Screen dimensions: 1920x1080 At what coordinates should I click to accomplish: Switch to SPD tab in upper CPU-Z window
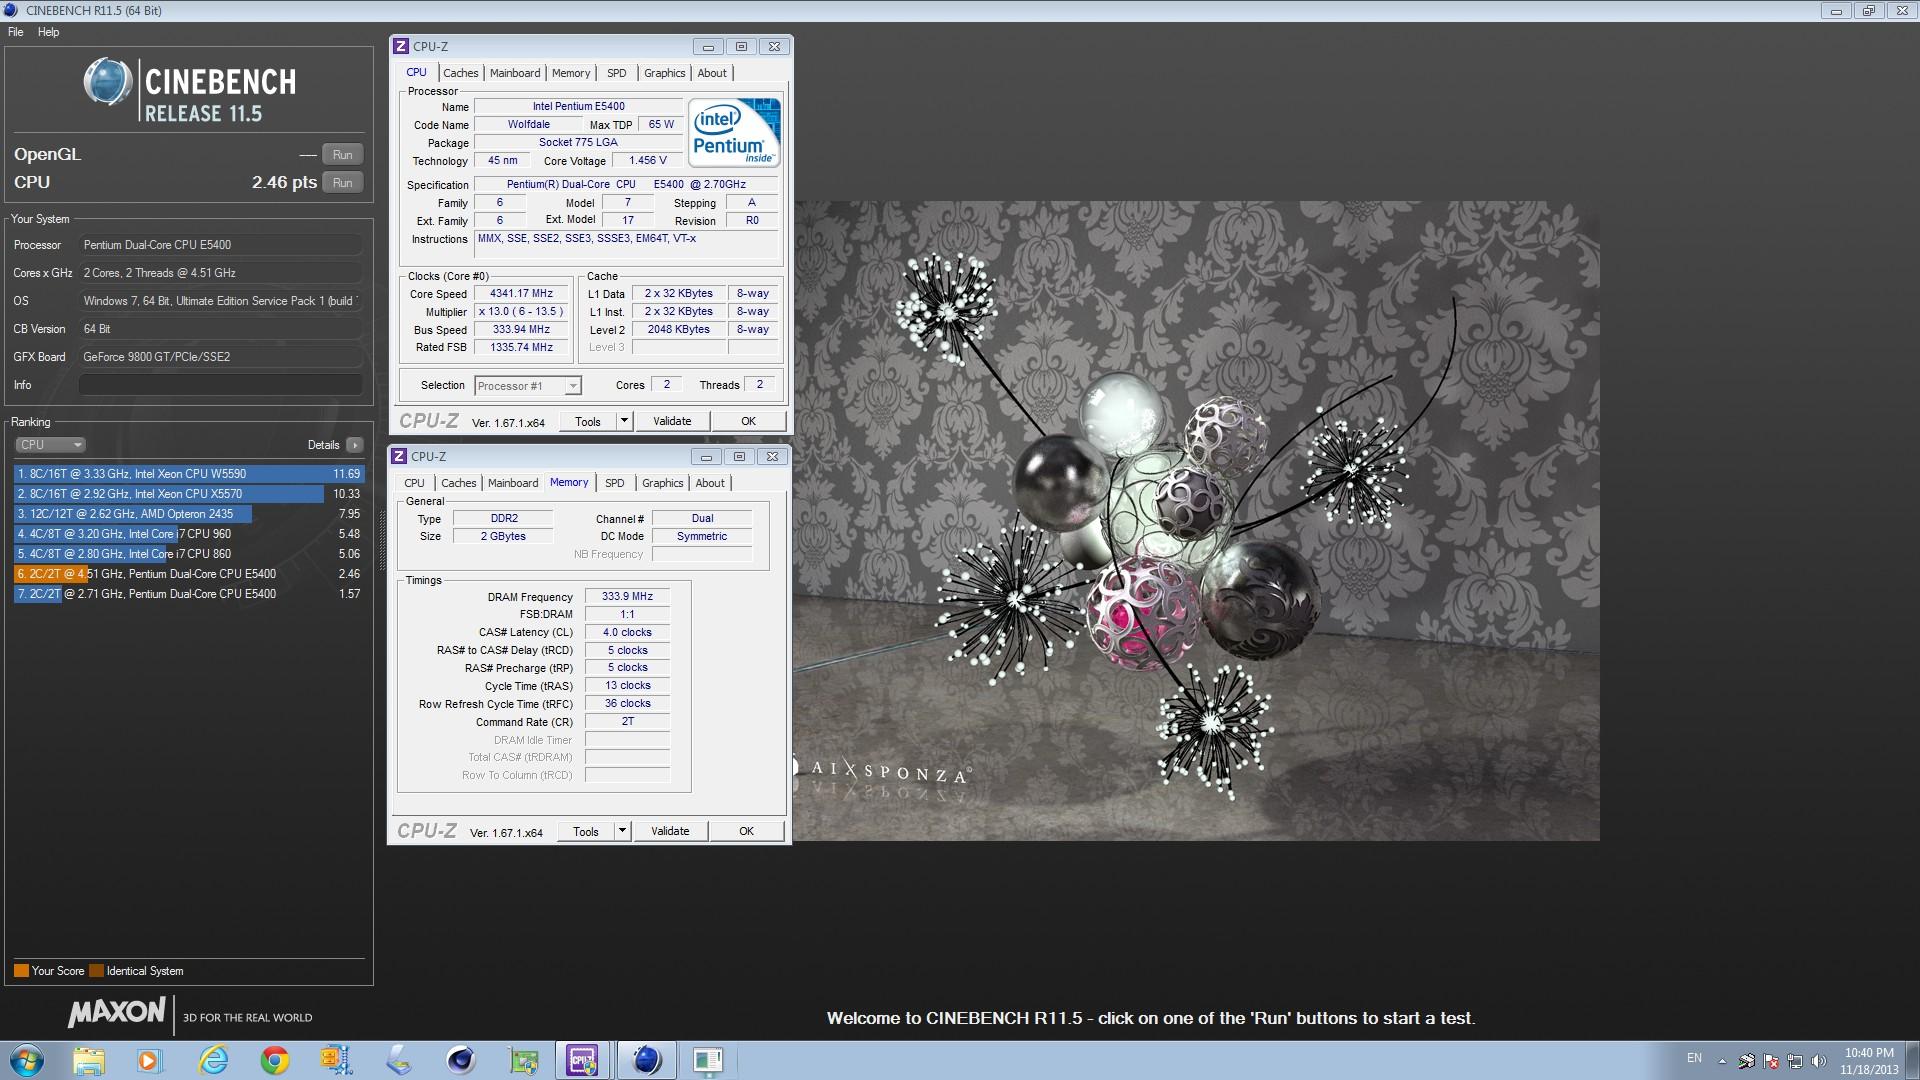click(617, 73)
